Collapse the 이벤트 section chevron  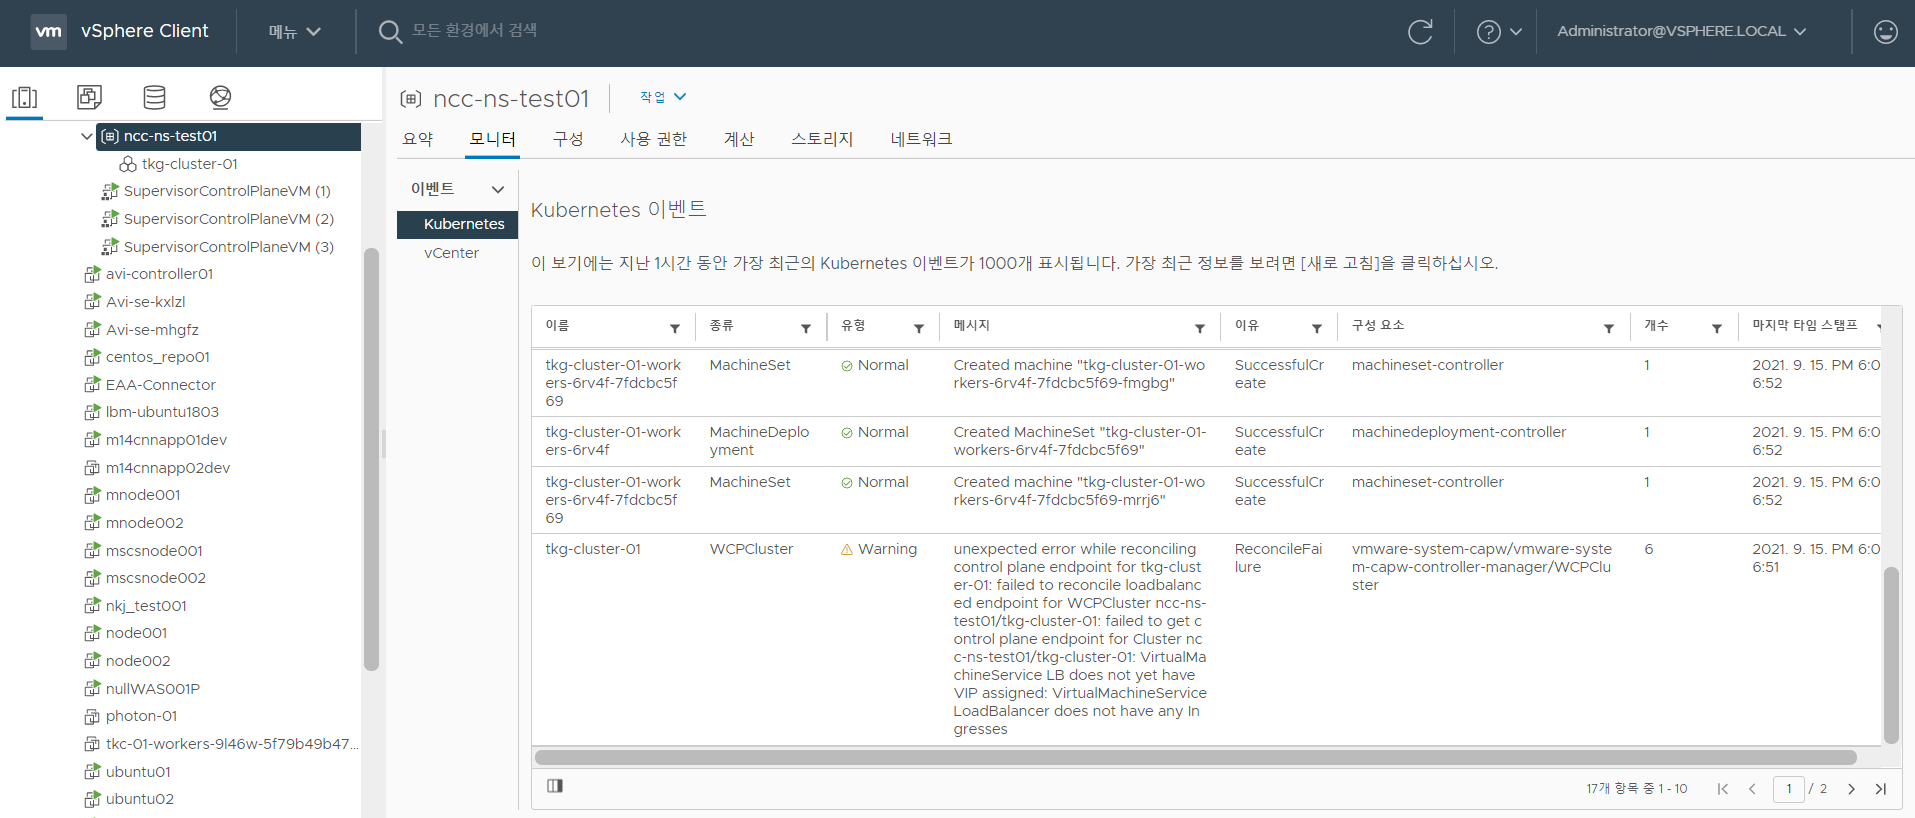498,189
